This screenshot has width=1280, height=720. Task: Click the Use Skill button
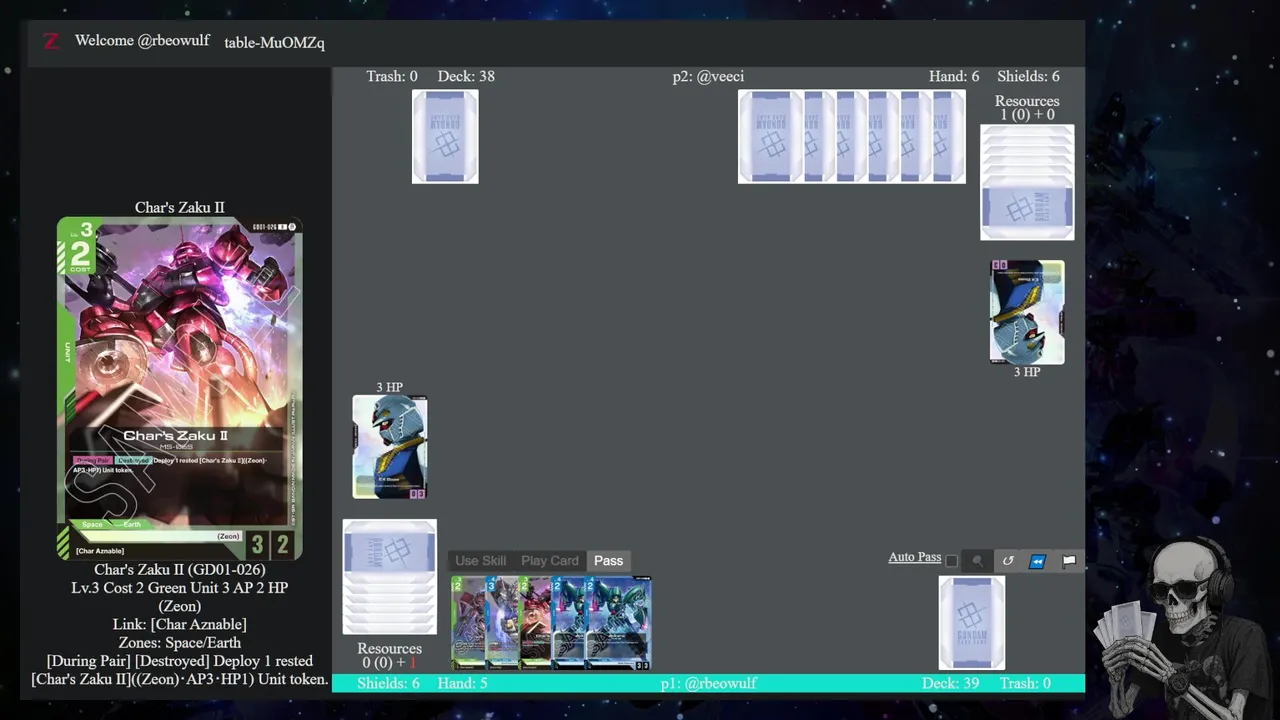tap(481, 561)
